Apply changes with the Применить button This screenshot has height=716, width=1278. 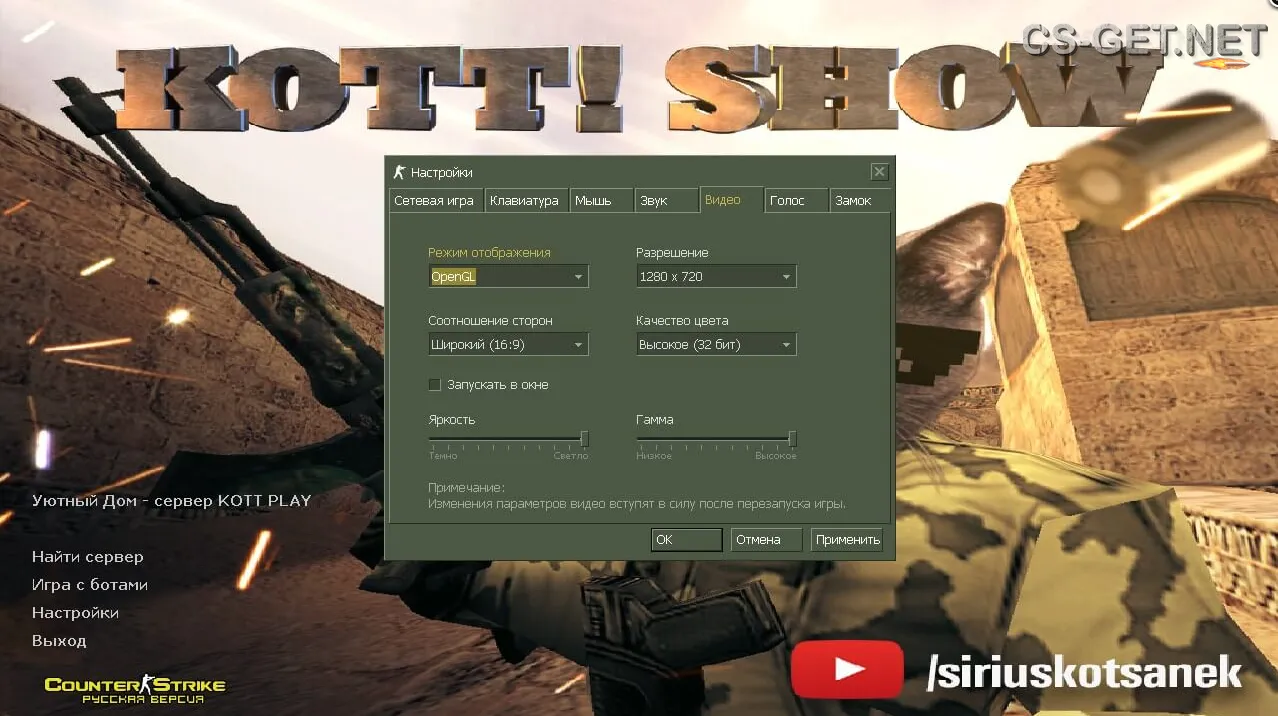(x=847, y=539)
